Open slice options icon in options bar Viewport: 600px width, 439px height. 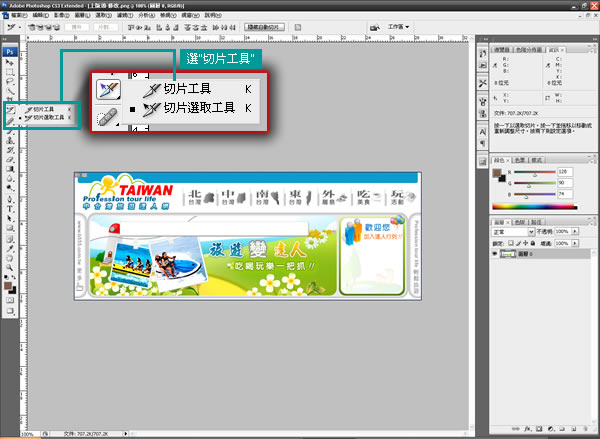click(x=298, y=27)
